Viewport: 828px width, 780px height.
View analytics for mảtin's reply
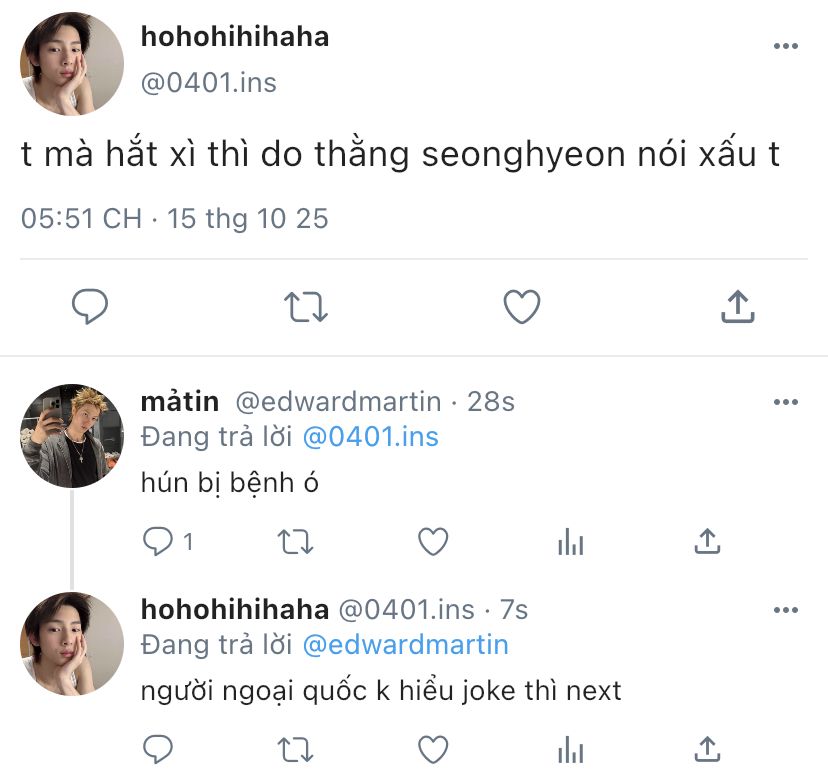(570, 542)
